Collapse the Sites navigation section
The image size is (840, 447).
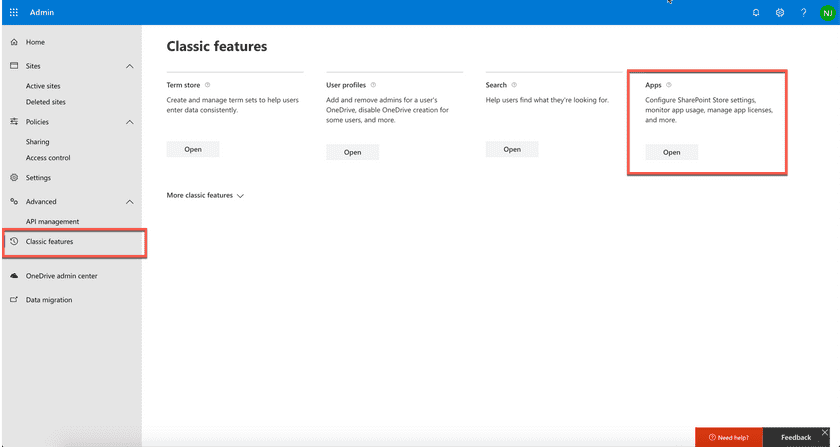point(130,66)
